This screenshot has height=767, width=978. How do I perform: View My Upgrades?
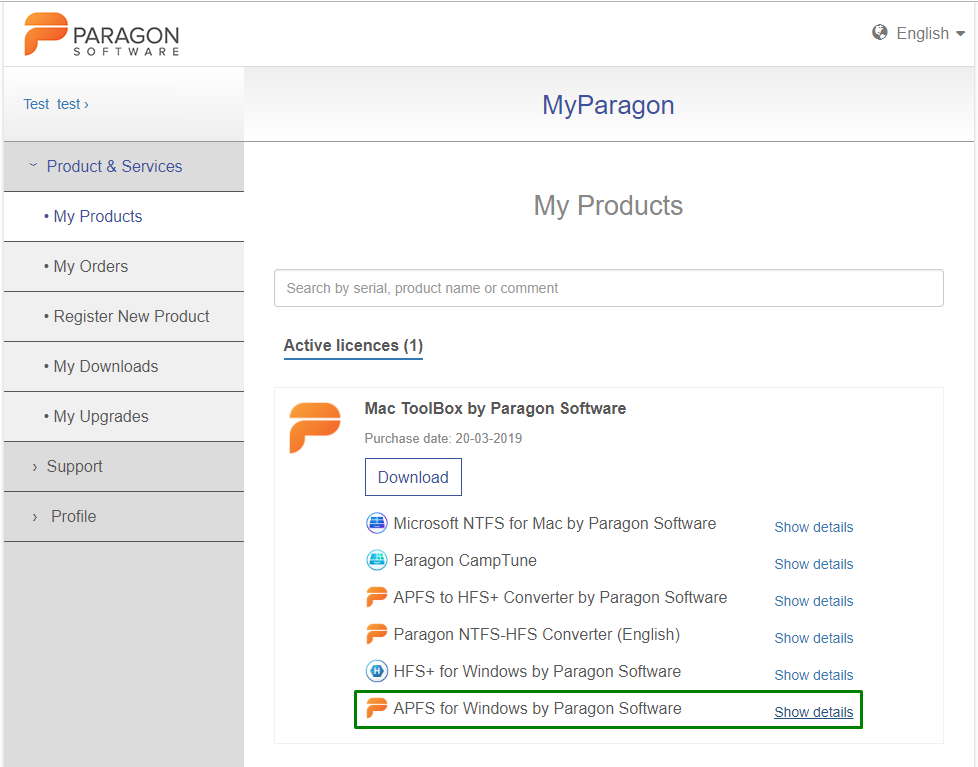point(123,417)
